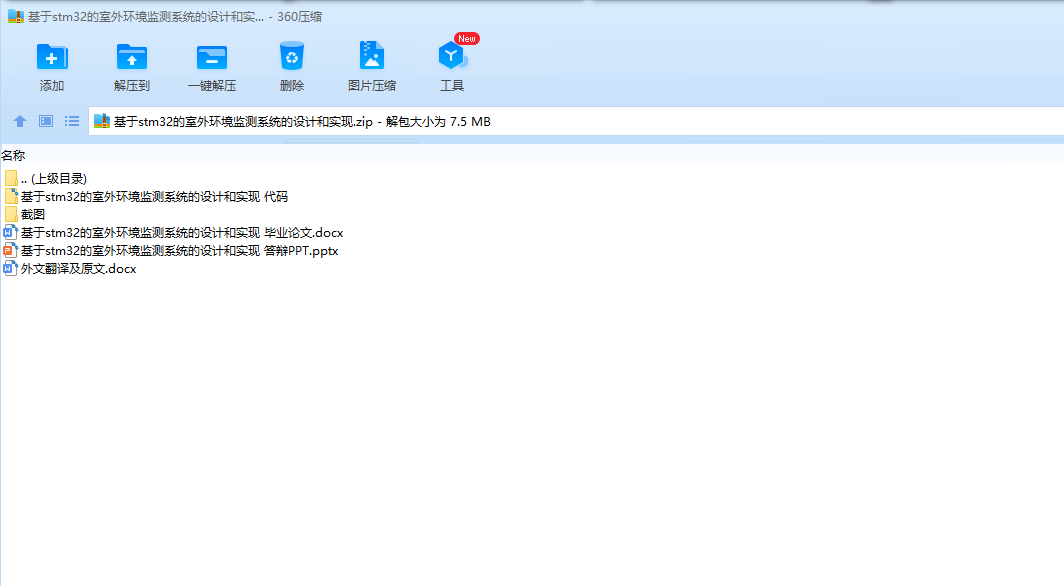Select the 答辩PPT.pptx file
Image resolution: width=1064 pixels, height=586 pixels.
pos(172,250)
